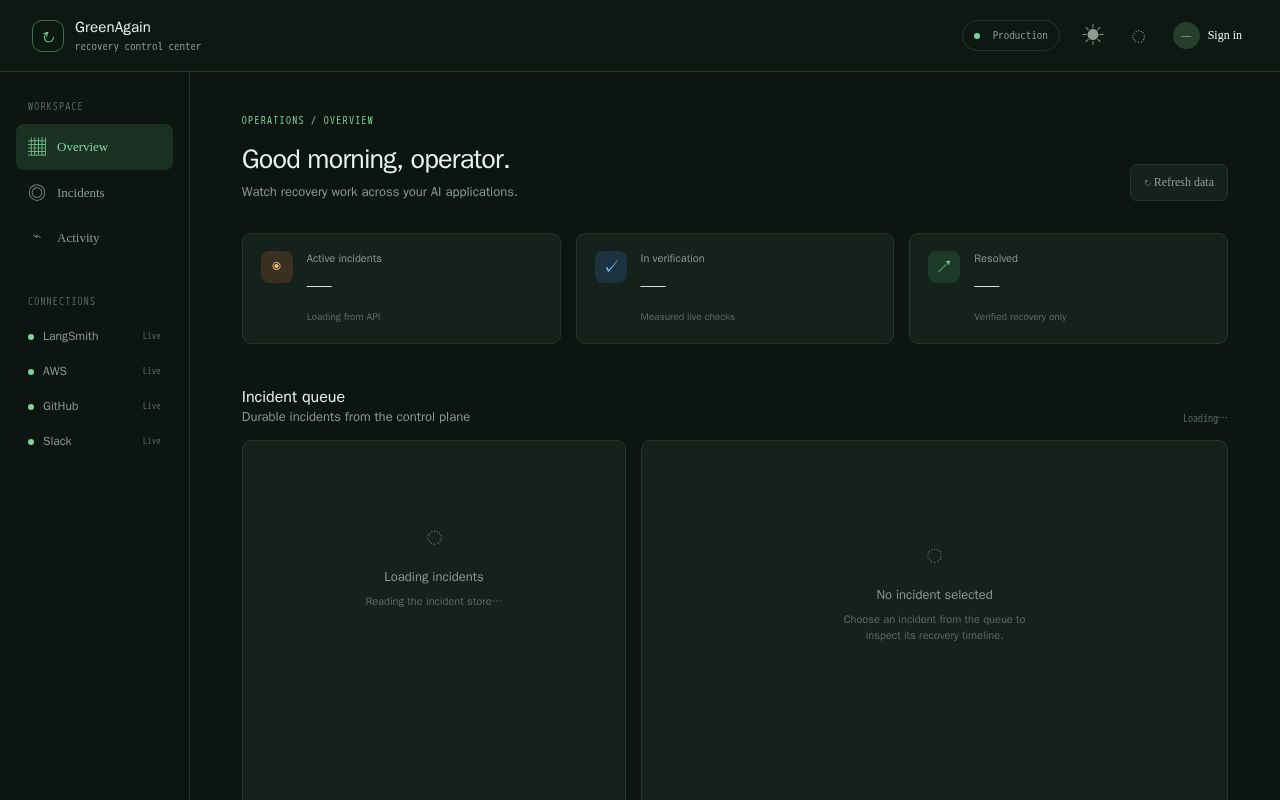
Task: Select the AWS connection
Action: pyautogui.click(x=94, y=371)
